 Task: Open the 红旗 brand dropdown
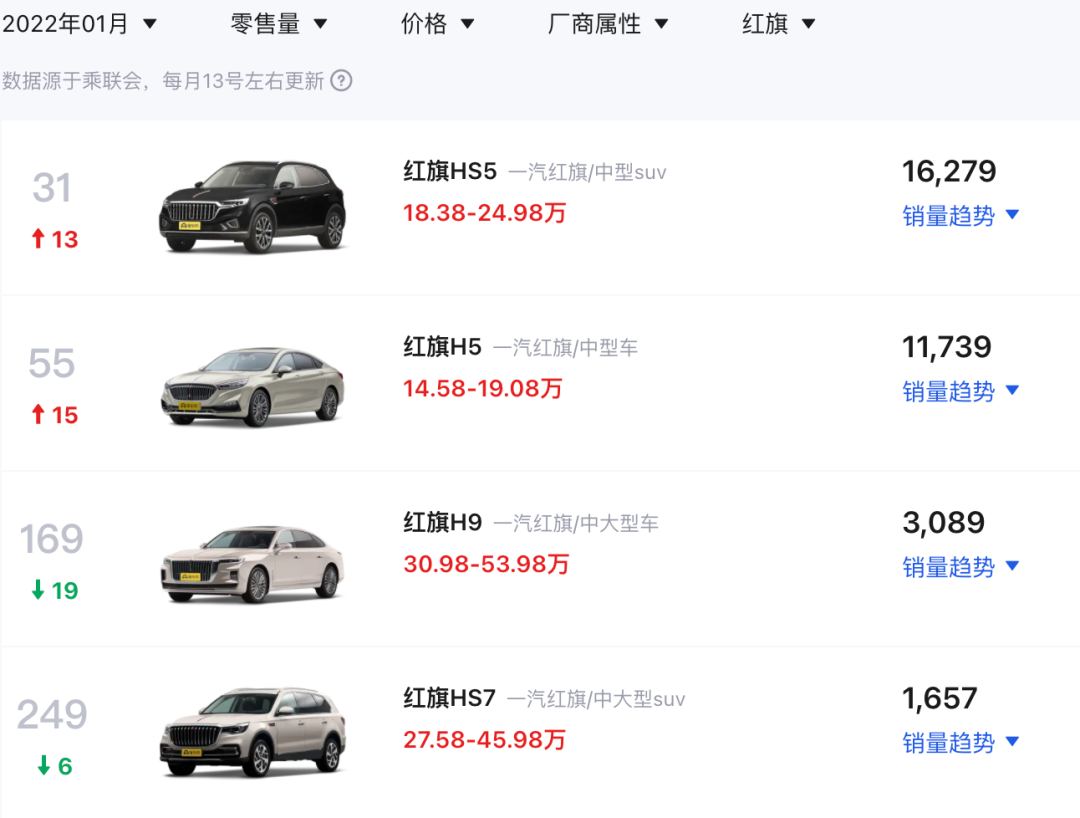click(x=779, y=24)
